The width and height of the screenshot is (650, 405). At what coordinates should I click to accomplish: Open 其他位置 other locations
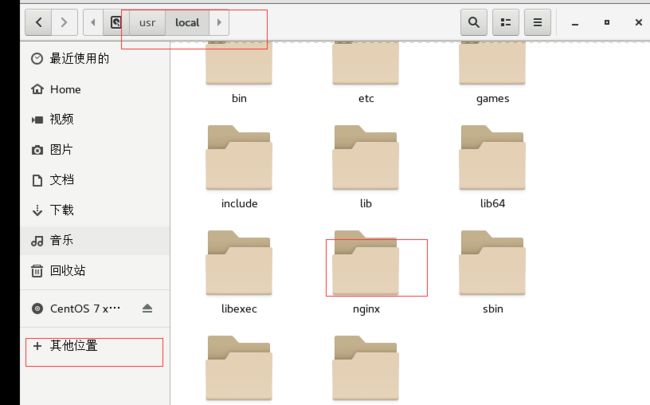[x=95, y=345]
